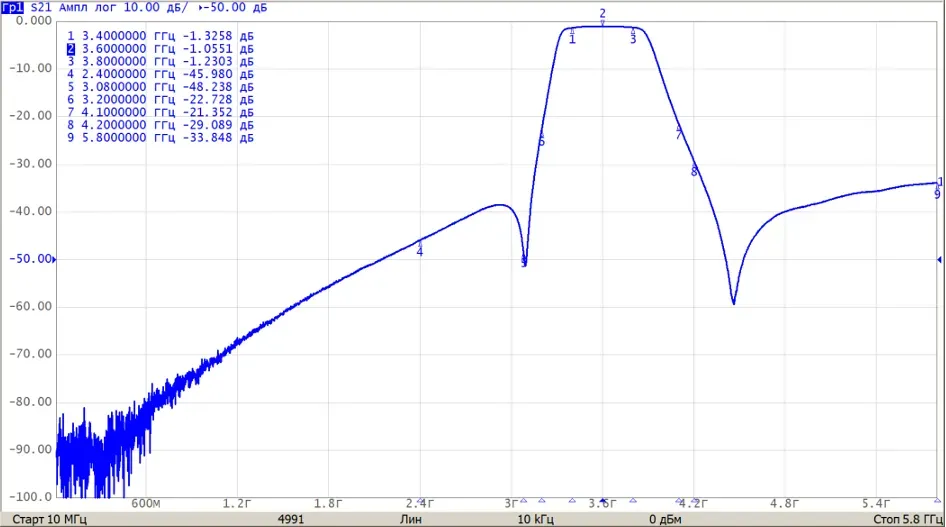Click the 10 kГц IF bandwidth field
The width and height of the screenshot is (946, 527).
535,519
